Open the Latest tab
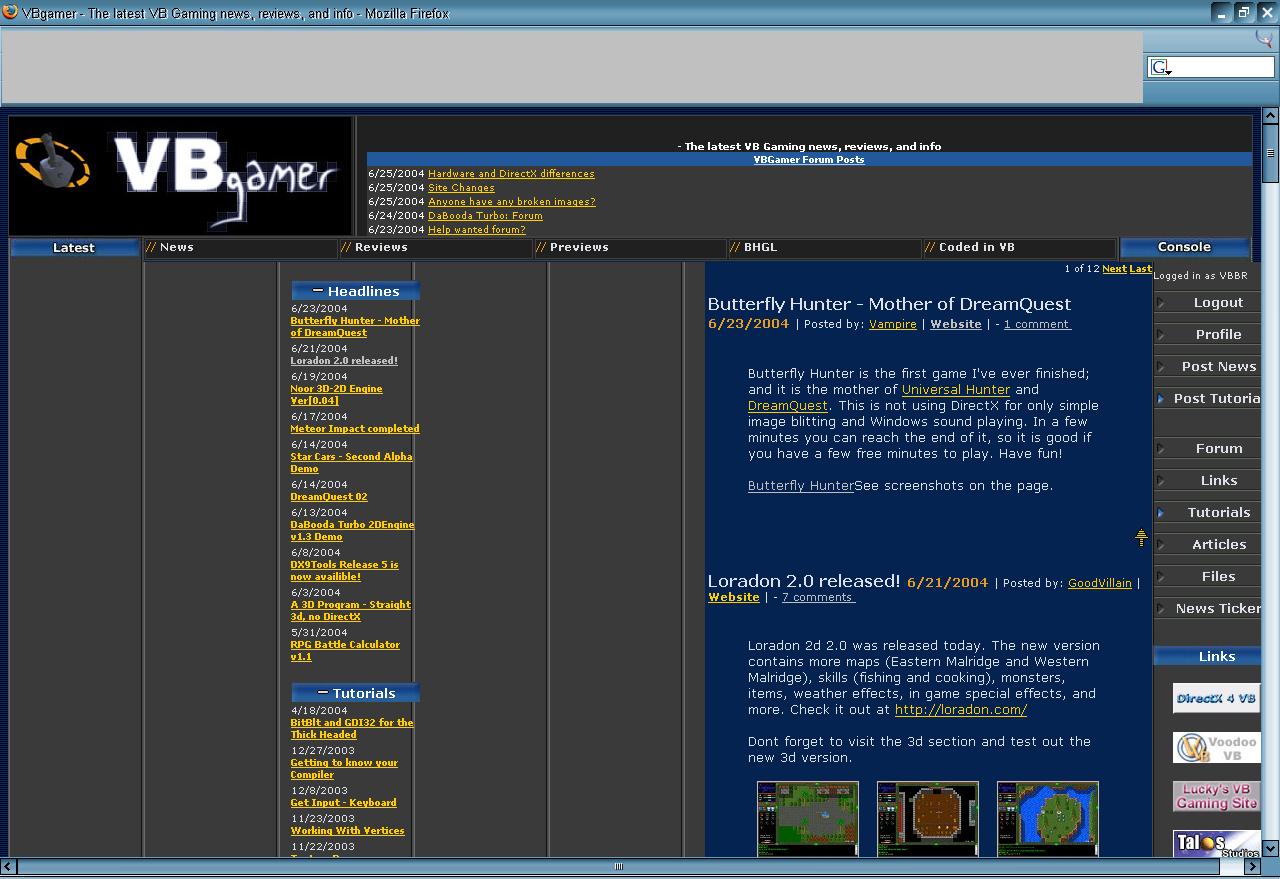 [74, 248]
